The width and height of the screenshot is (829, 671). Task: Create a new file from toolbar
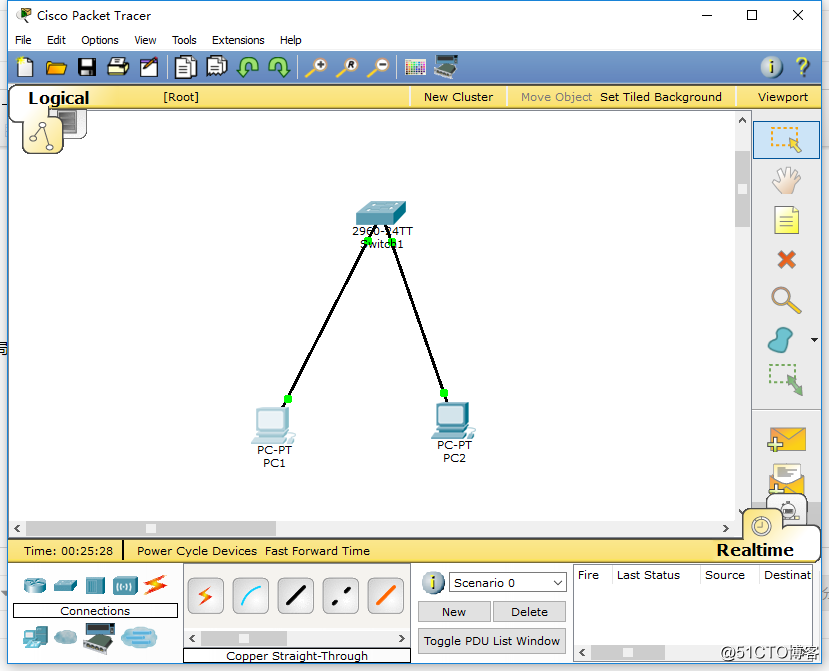pyautogui.click(x=25, y=67)
